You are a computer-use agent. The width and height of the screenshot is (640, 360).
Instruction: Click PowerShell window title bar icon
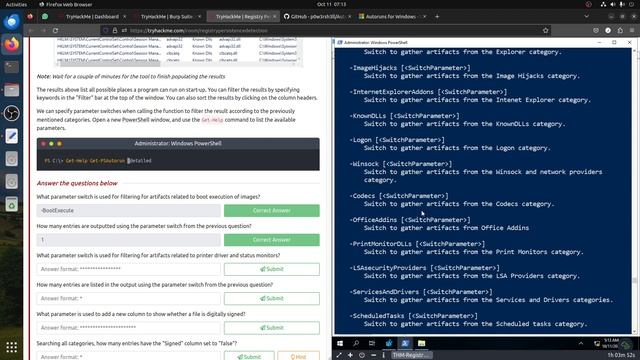point(339,42)
